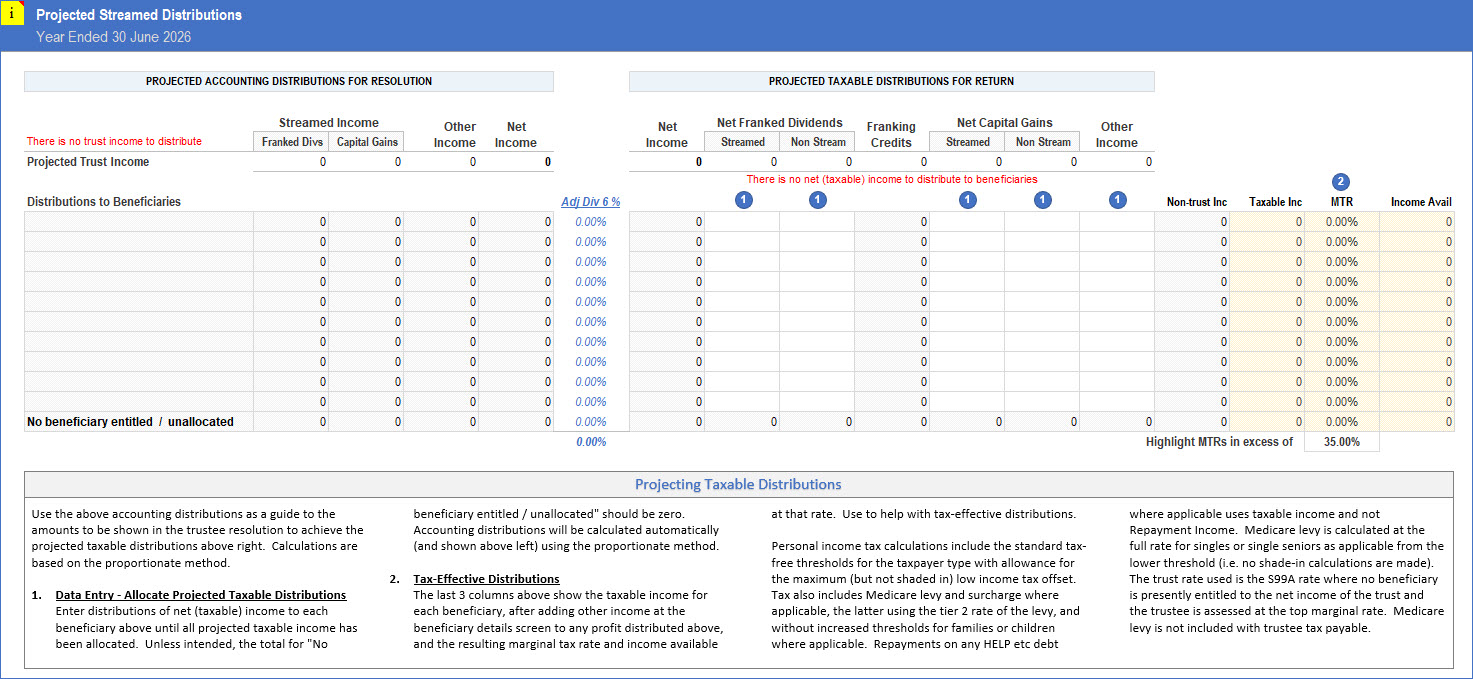Image resolution: width=1473 pixels, height=679 pixels.
Task: Select the Highlight MTRs threshold field showing 35.00%
Action: (1341, 442)
